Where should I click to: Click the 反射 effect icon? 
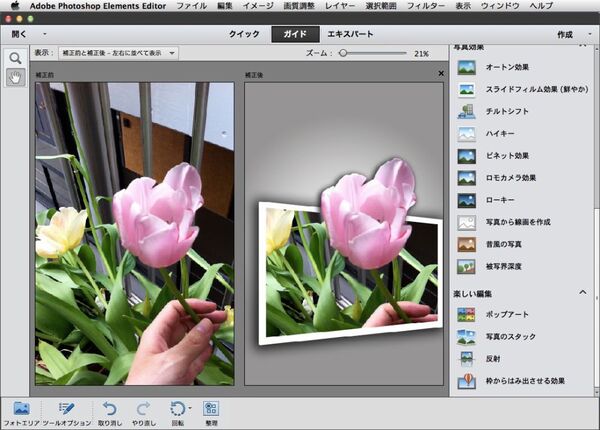click(466, 359)
